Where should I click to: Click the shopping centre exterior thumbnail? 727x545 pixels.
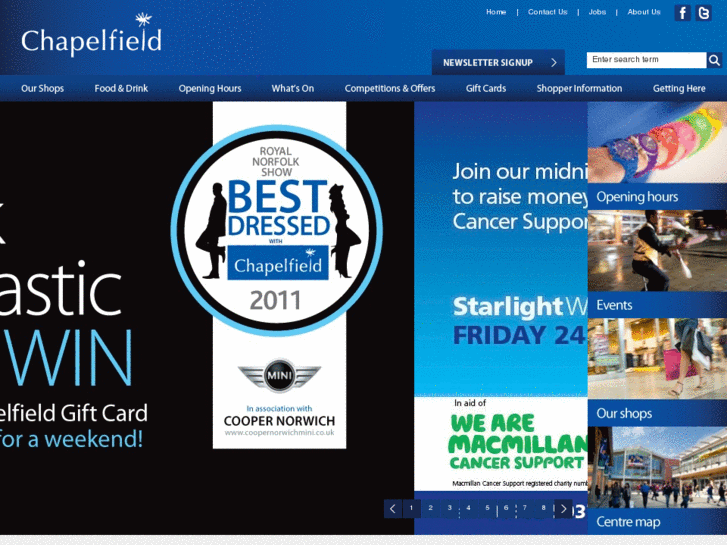click(x=657, y=468)
